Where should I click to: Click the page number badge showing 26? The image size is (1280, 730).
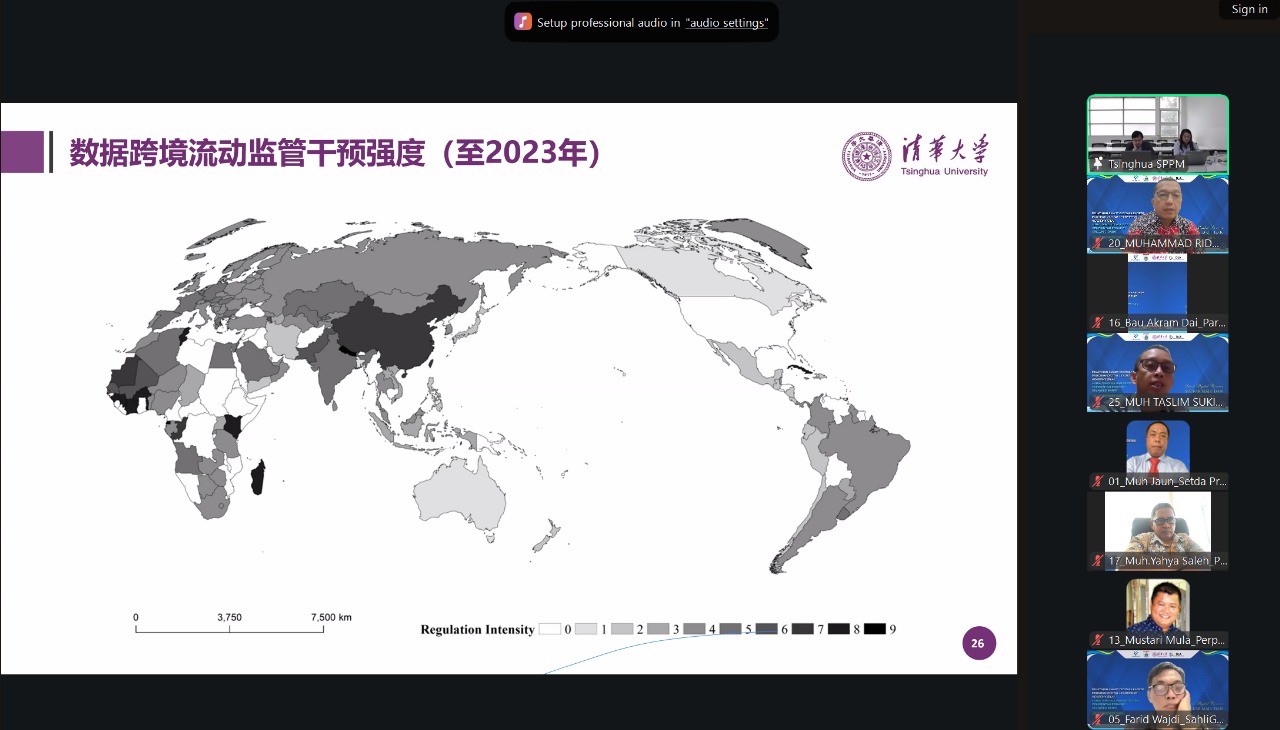click(979, 643)
